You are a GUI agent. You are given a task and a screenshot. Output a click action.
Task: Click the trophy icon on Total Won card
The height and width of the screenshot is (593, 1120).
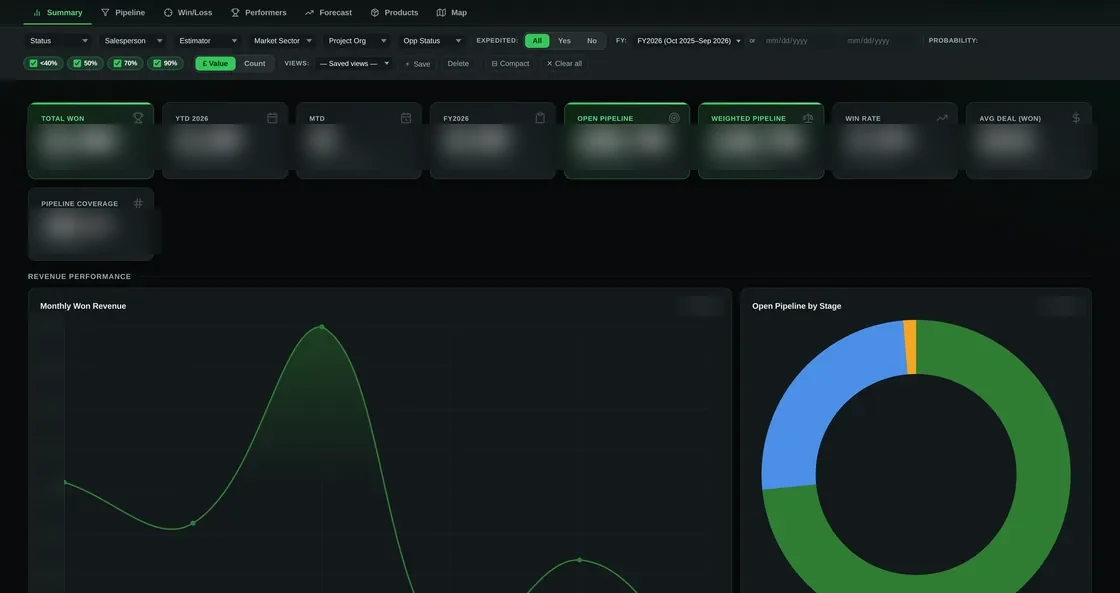[x=138, y=118]
